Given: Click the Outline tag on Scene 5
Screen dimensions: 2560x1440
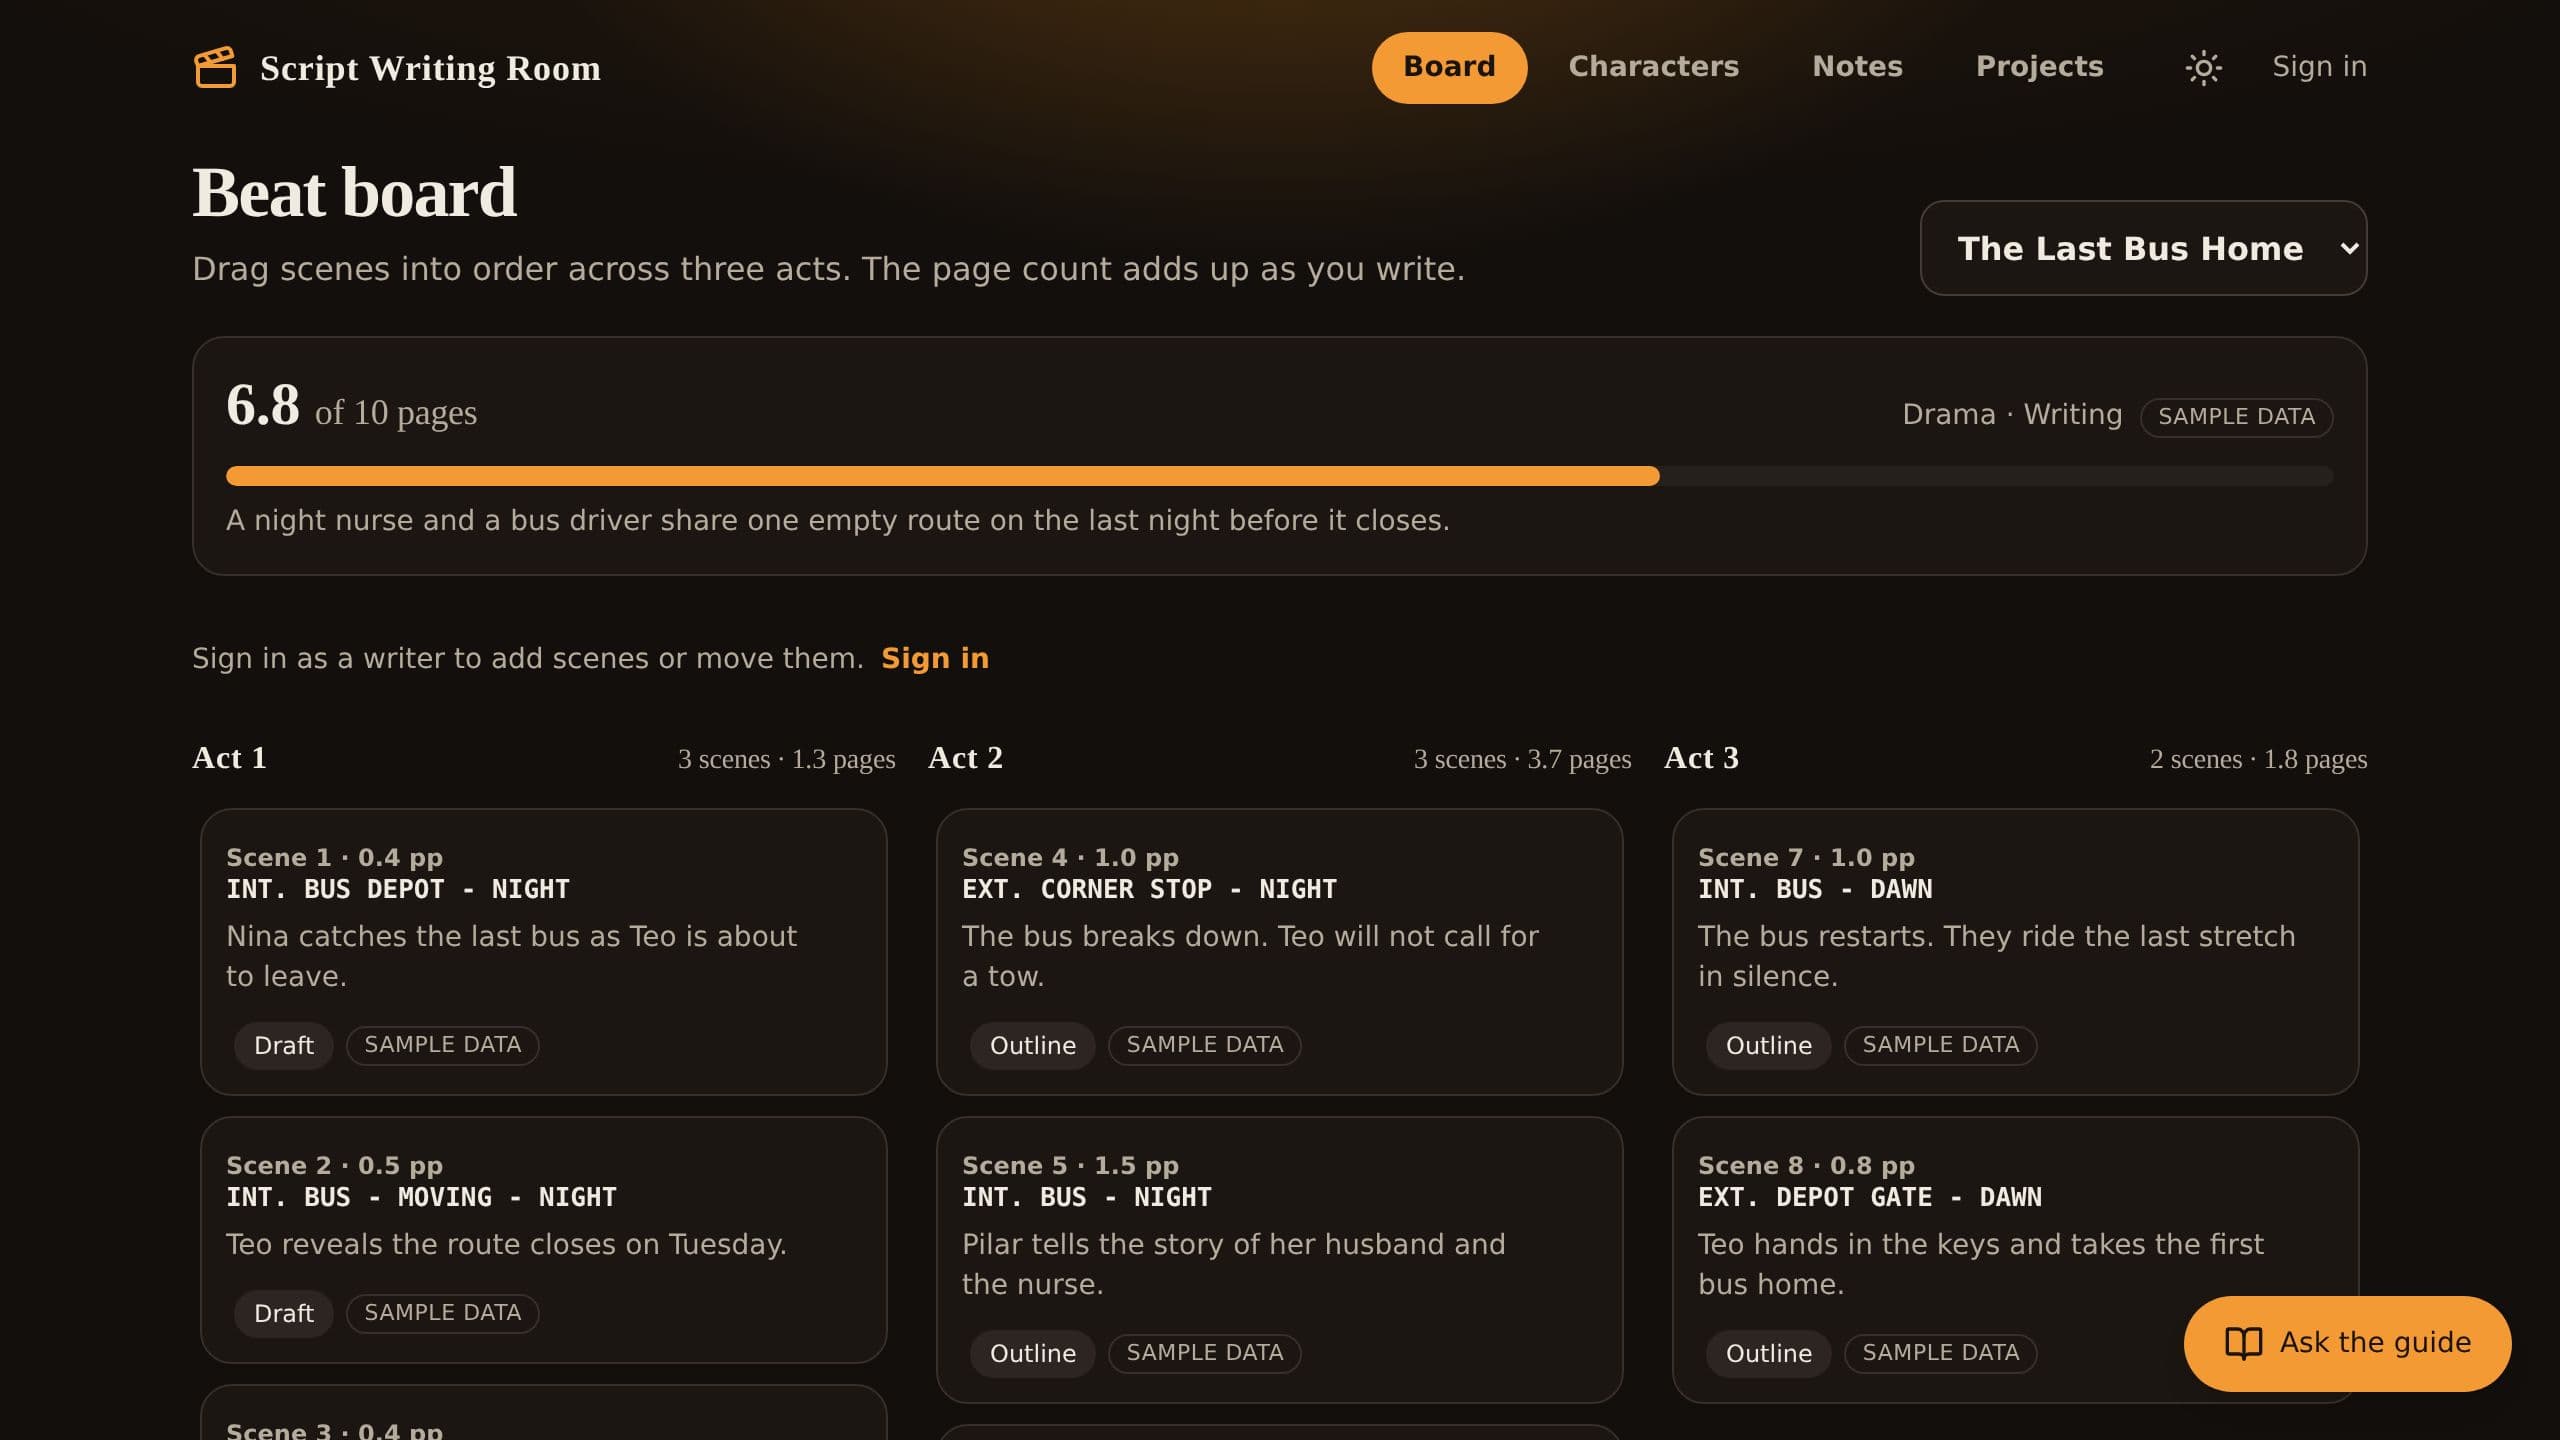Looking at the screenshot, I should pyautogui.click(x=1032, y=1353).
